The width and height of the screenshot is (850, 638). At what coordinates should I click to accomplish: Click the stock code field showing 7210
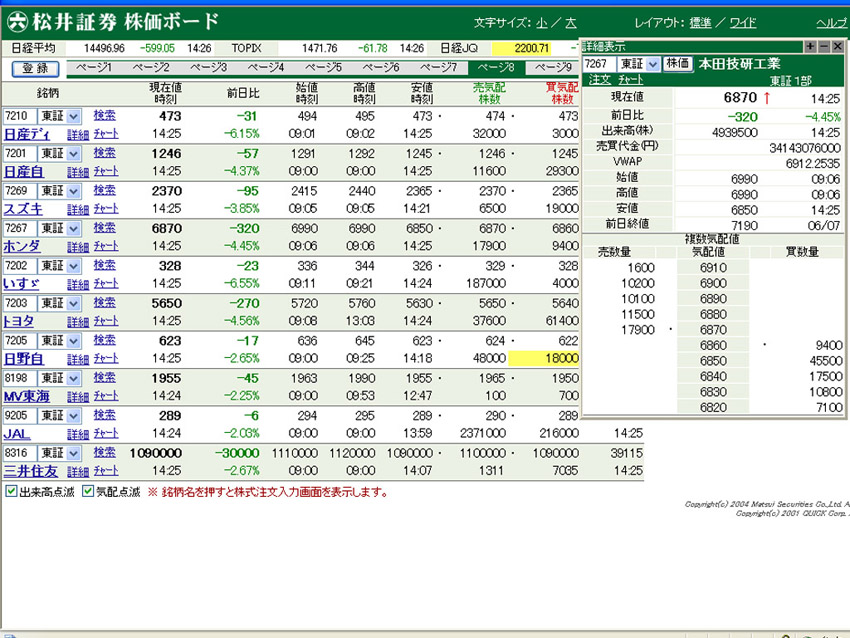(x=20, y=116)
